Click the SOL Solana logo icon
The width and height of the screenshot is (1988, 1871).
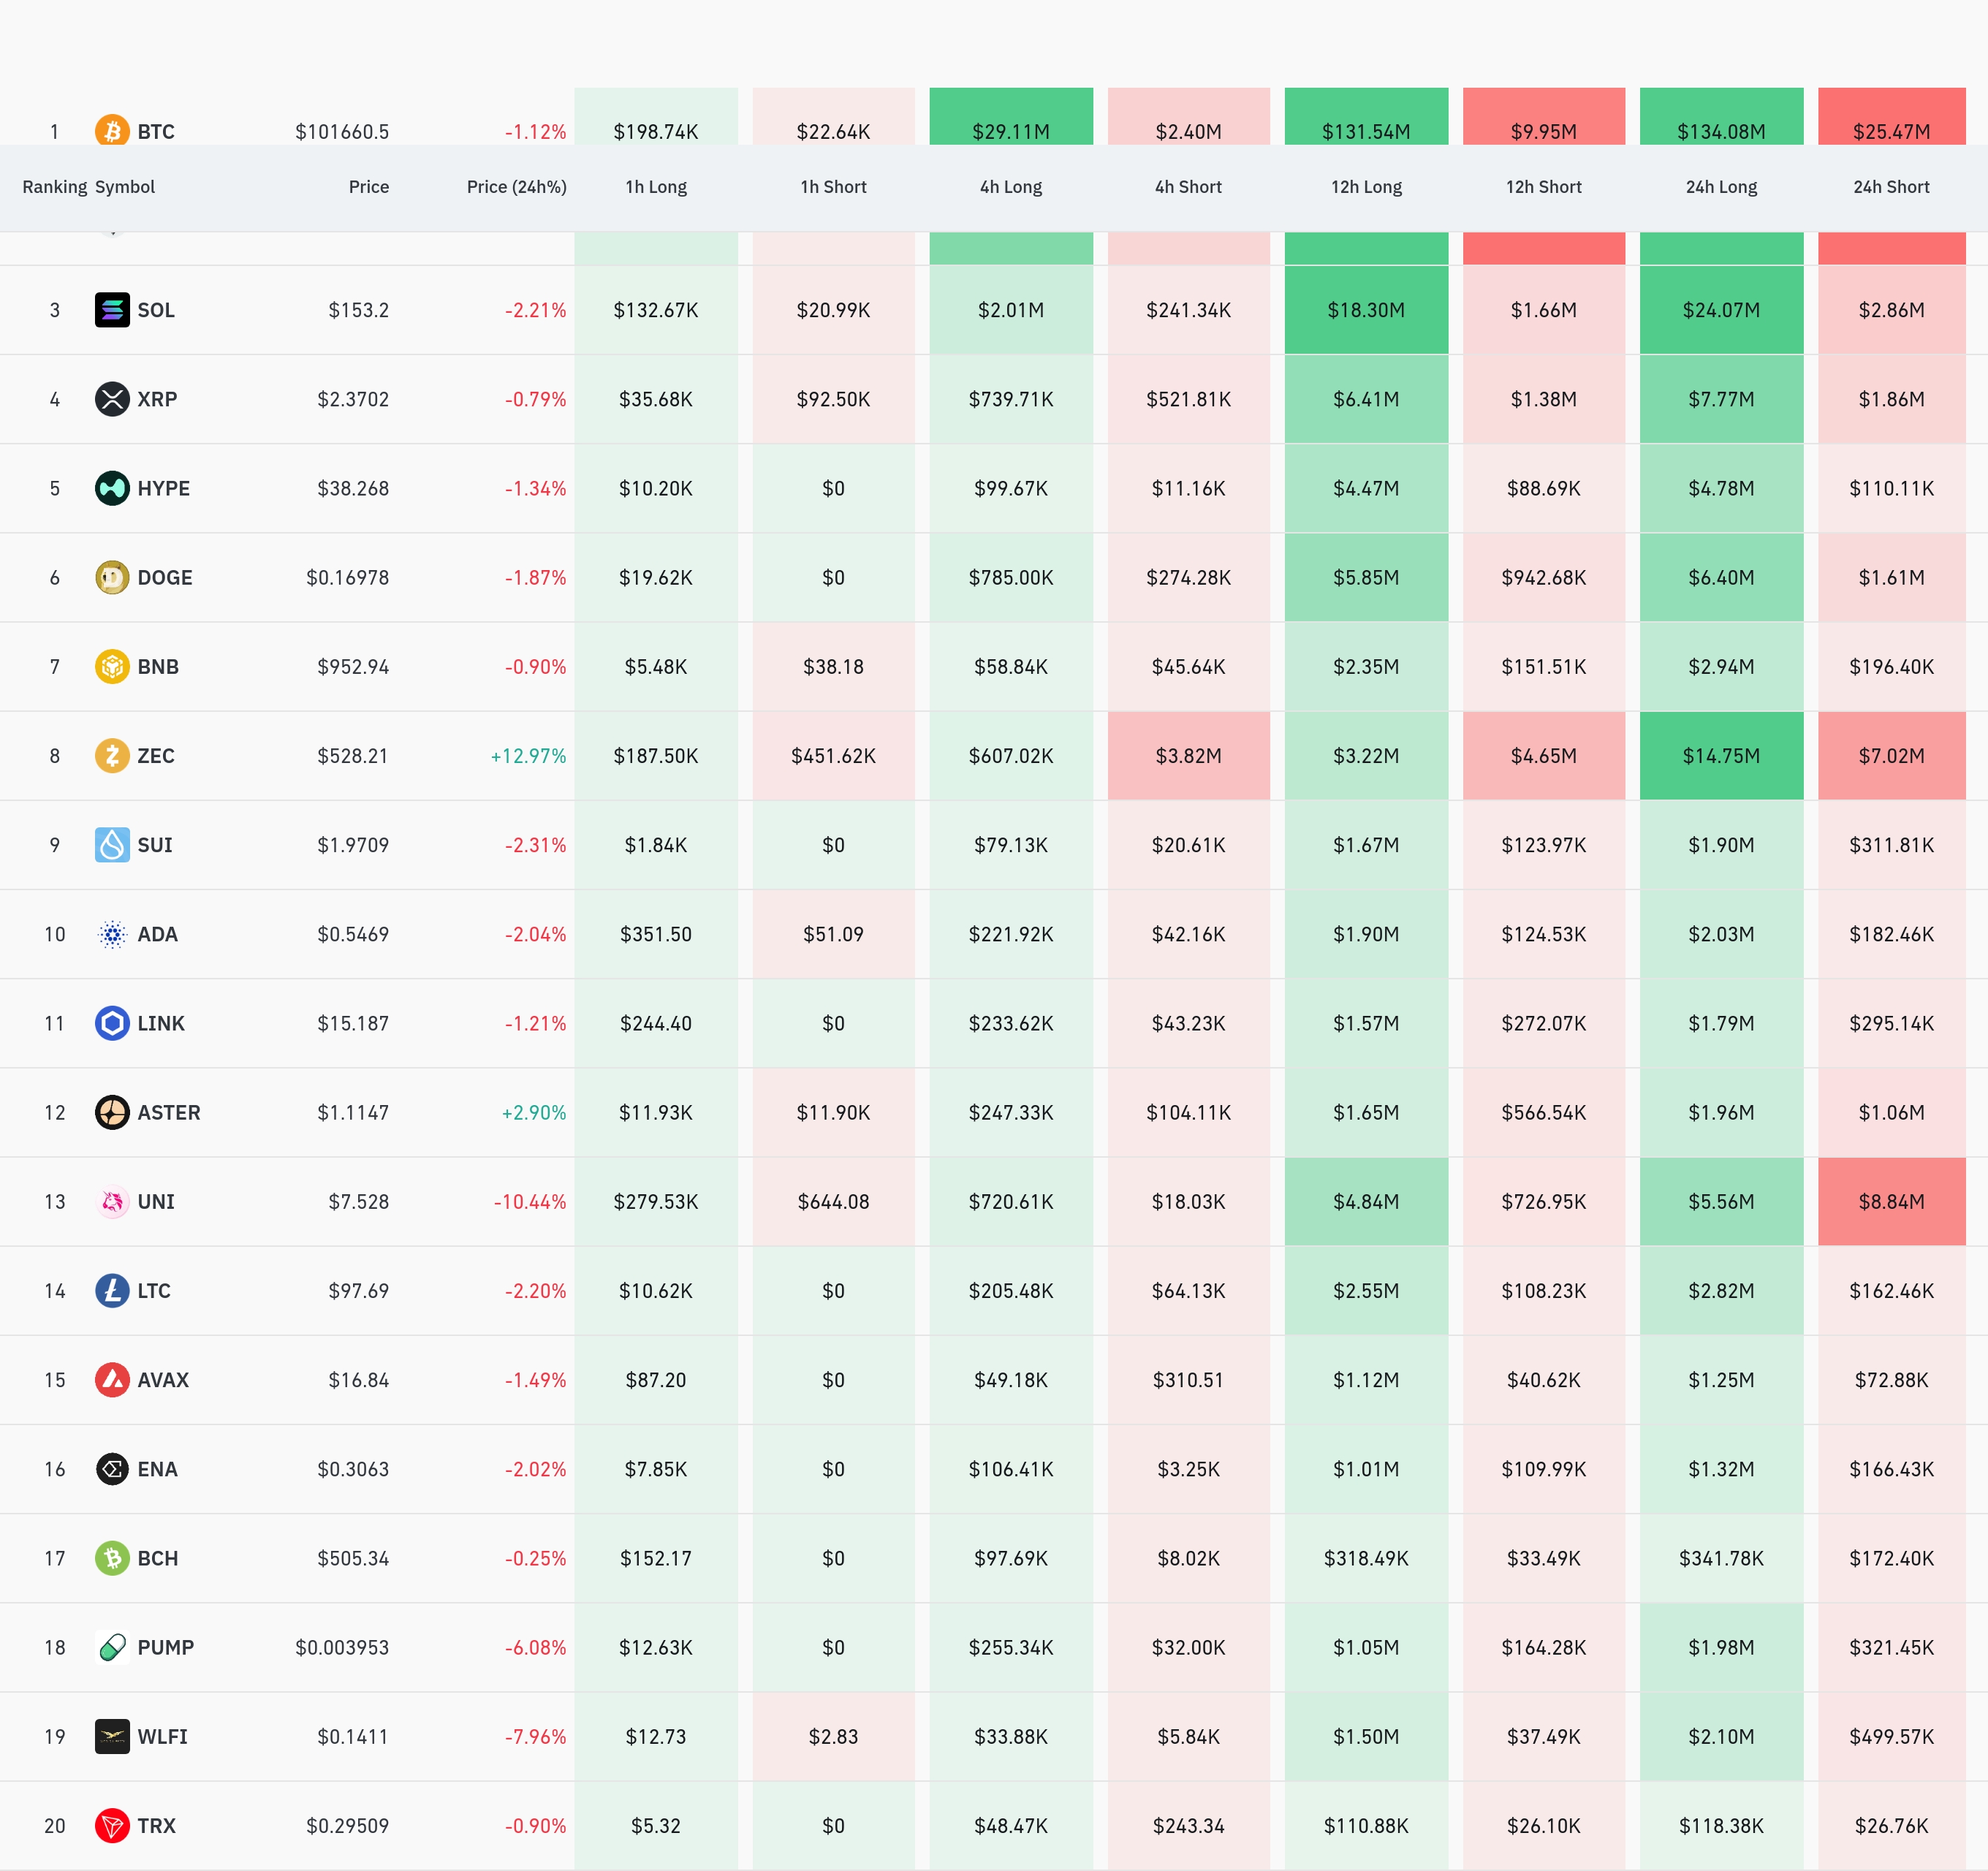coord(112,310)
